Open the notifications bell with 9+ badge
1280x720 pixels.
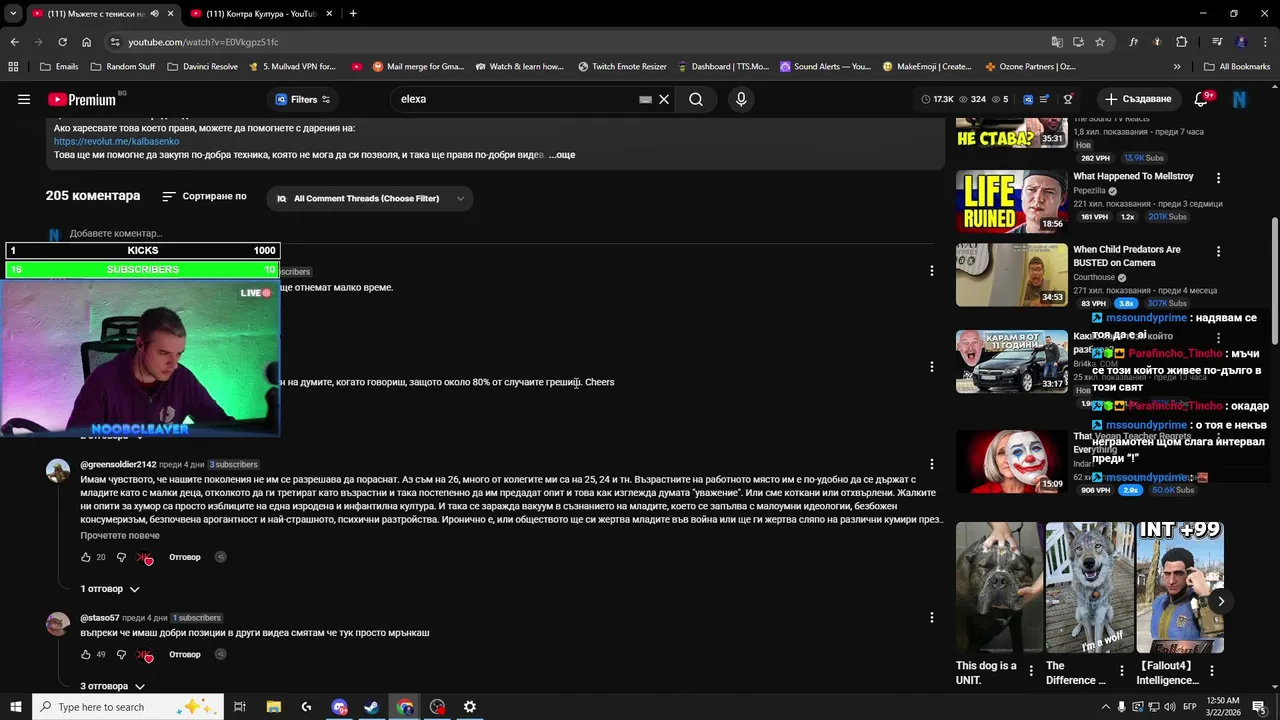click(x=1202, y=99)
